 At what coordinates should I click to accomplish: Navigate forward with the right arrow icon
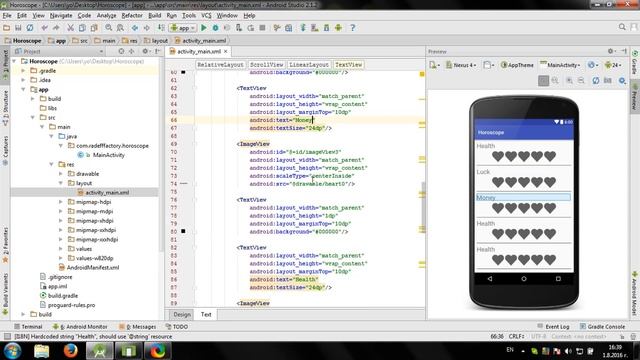(x=146, y=28)
